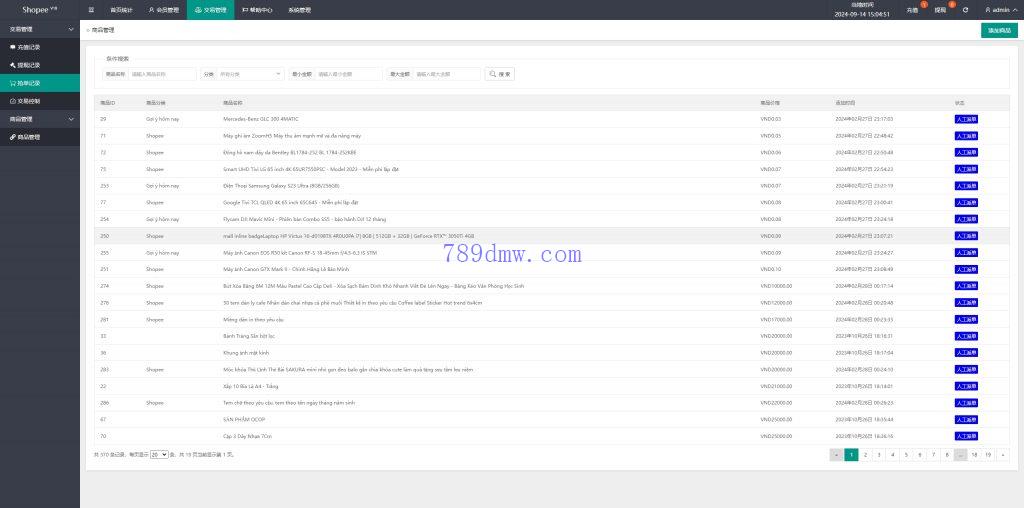Open the 提现 notification with badge
Image resolution: width=1024 pixels, height=508 pixels.
point(940,10)
